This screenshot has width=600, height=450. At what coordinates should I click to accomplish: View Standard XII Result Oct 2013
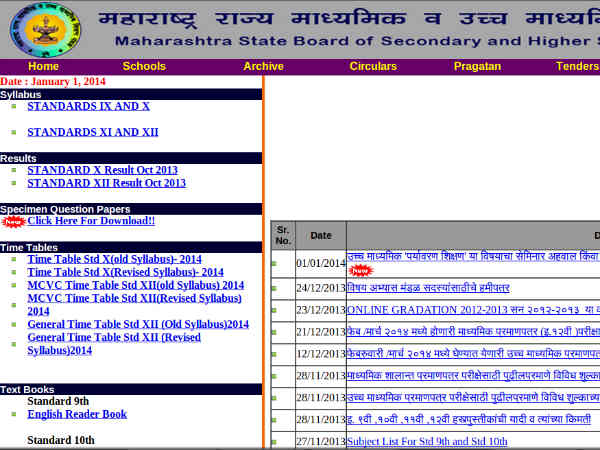(x=106, y=183)
